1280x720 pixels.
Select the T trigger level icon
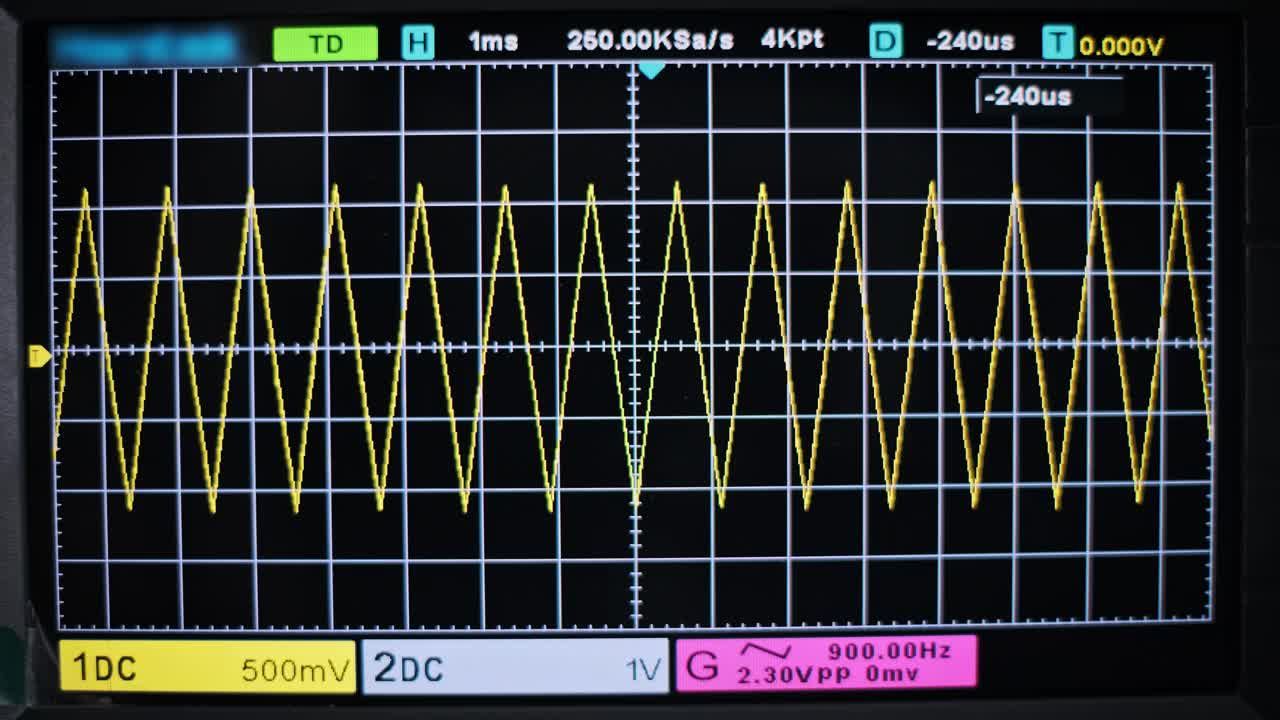1057,43
